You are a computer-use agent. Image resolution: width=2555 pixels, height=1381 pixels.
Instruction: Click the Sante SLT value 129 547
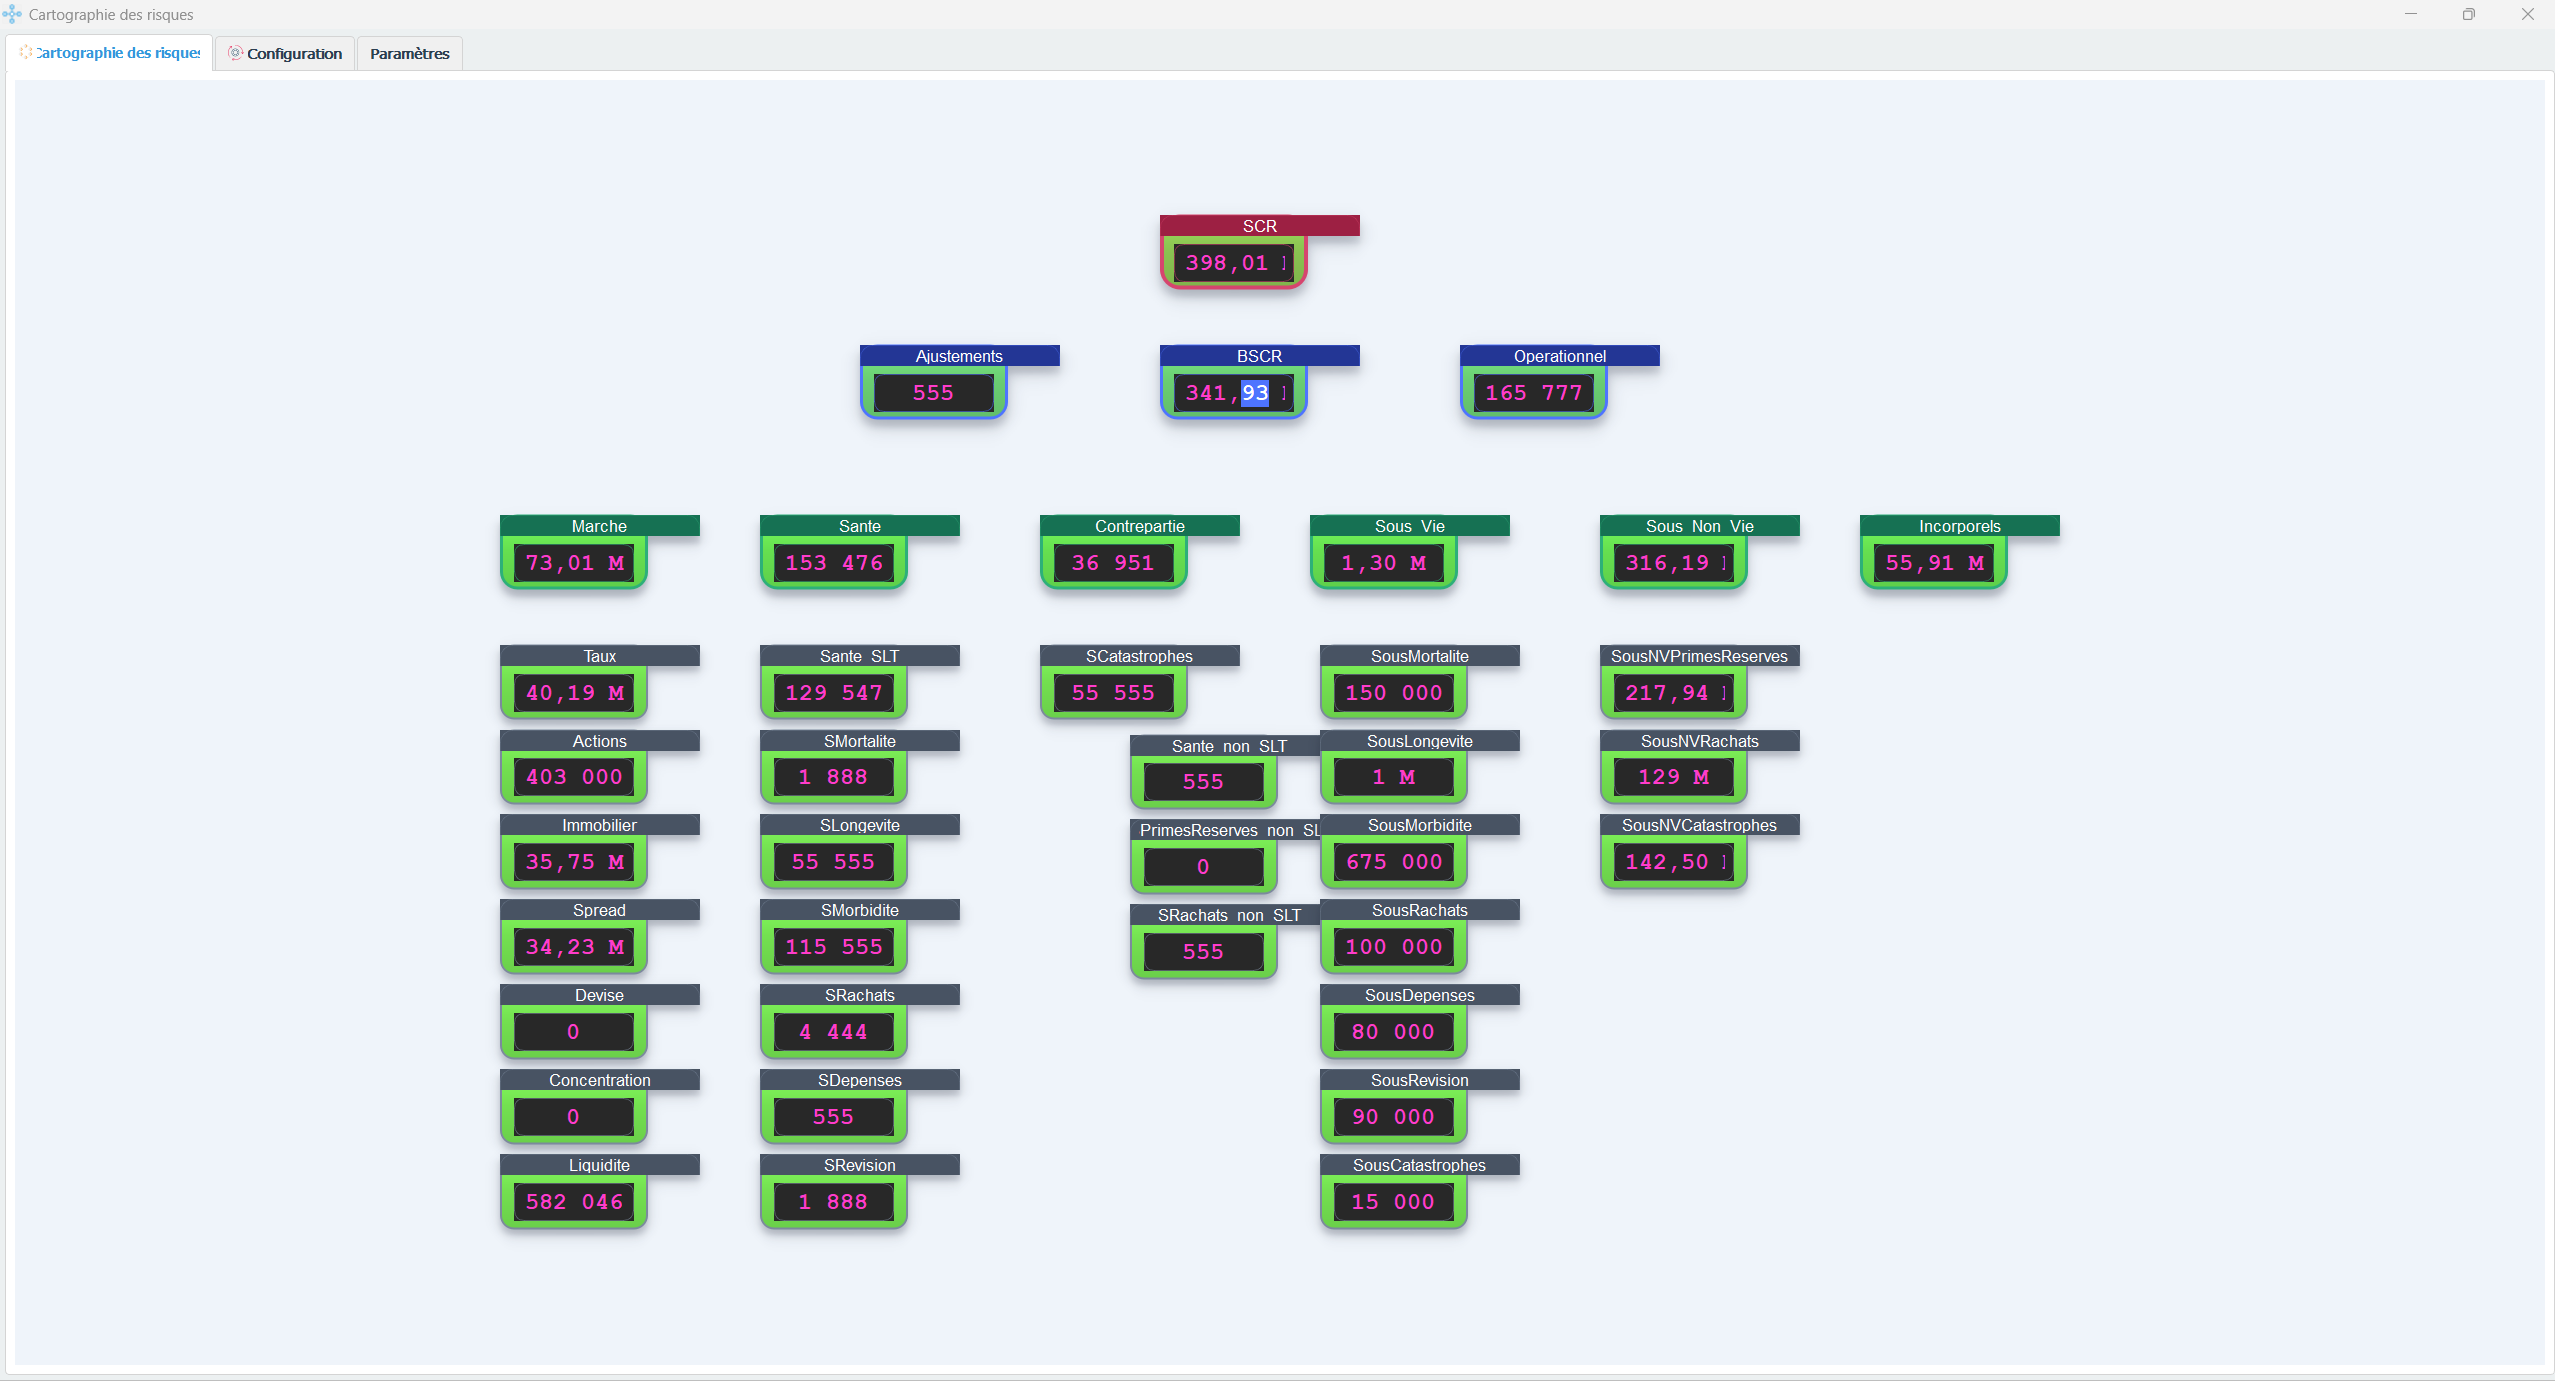[x=834, y=693]
